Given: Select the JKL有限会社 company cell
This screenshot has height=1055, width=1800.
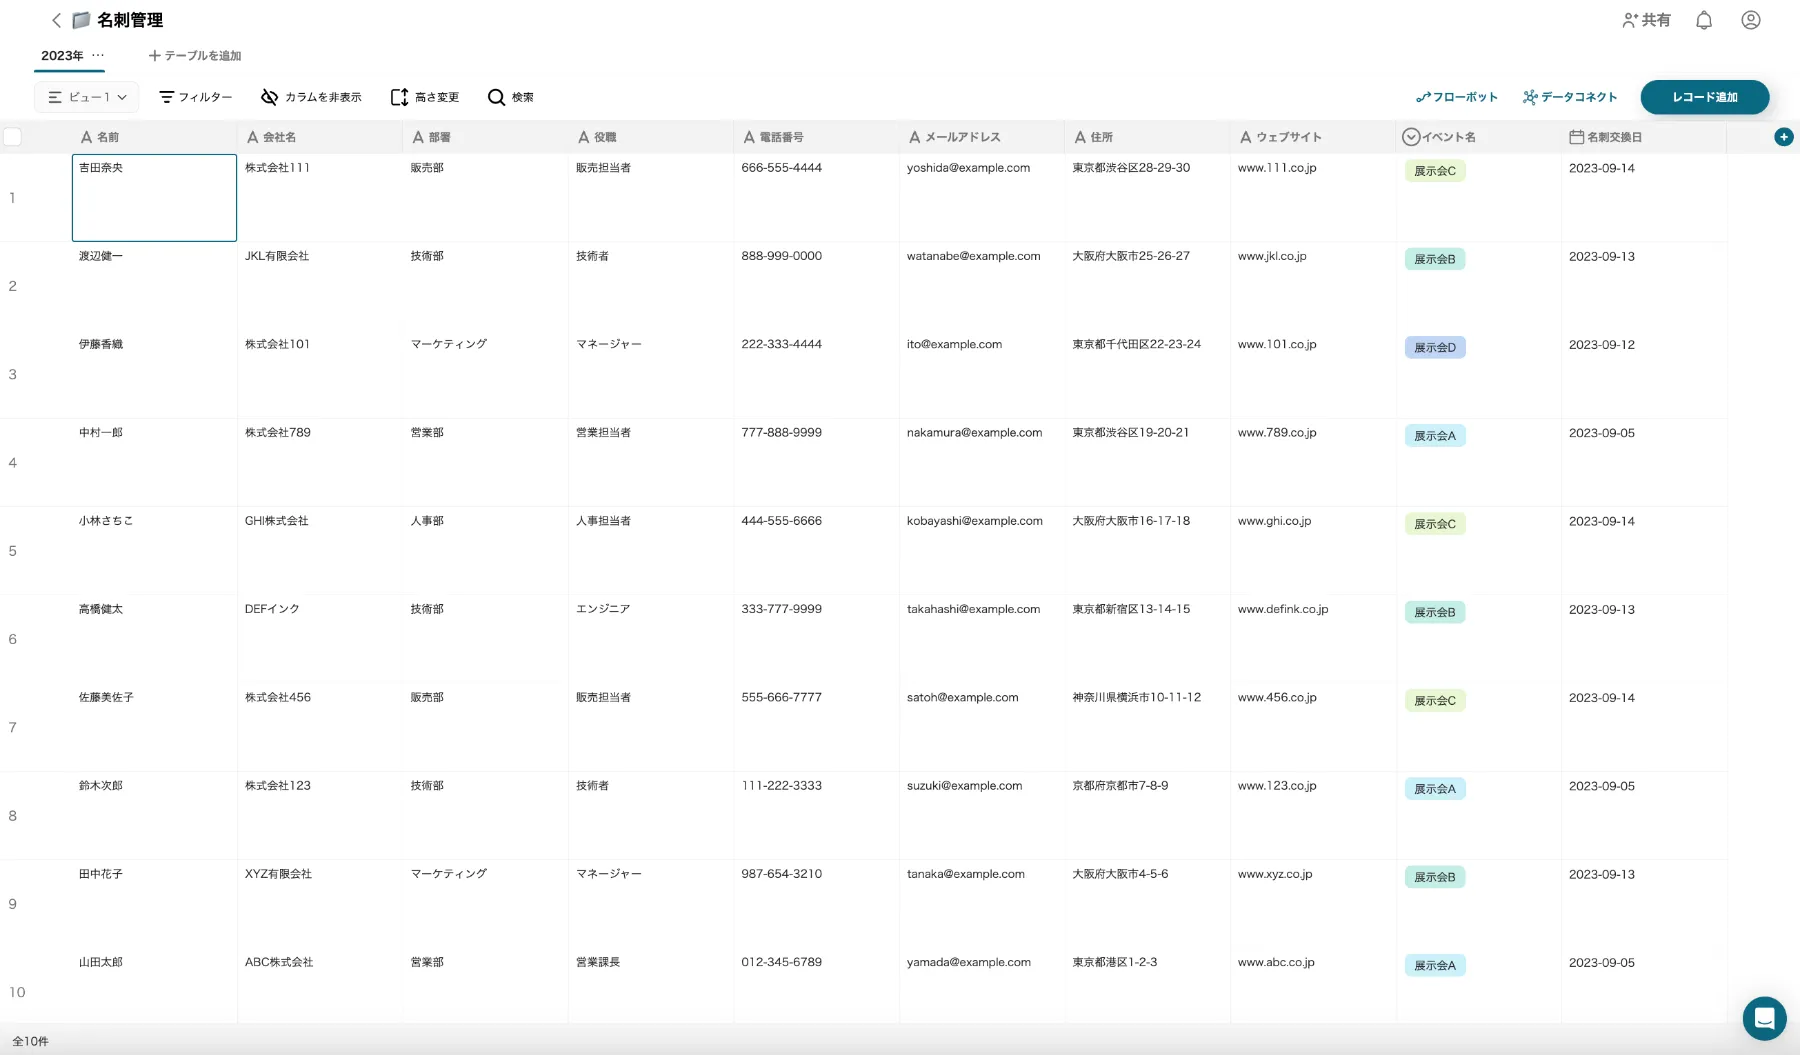Looking at the screenshot, I should coord(320,286).
